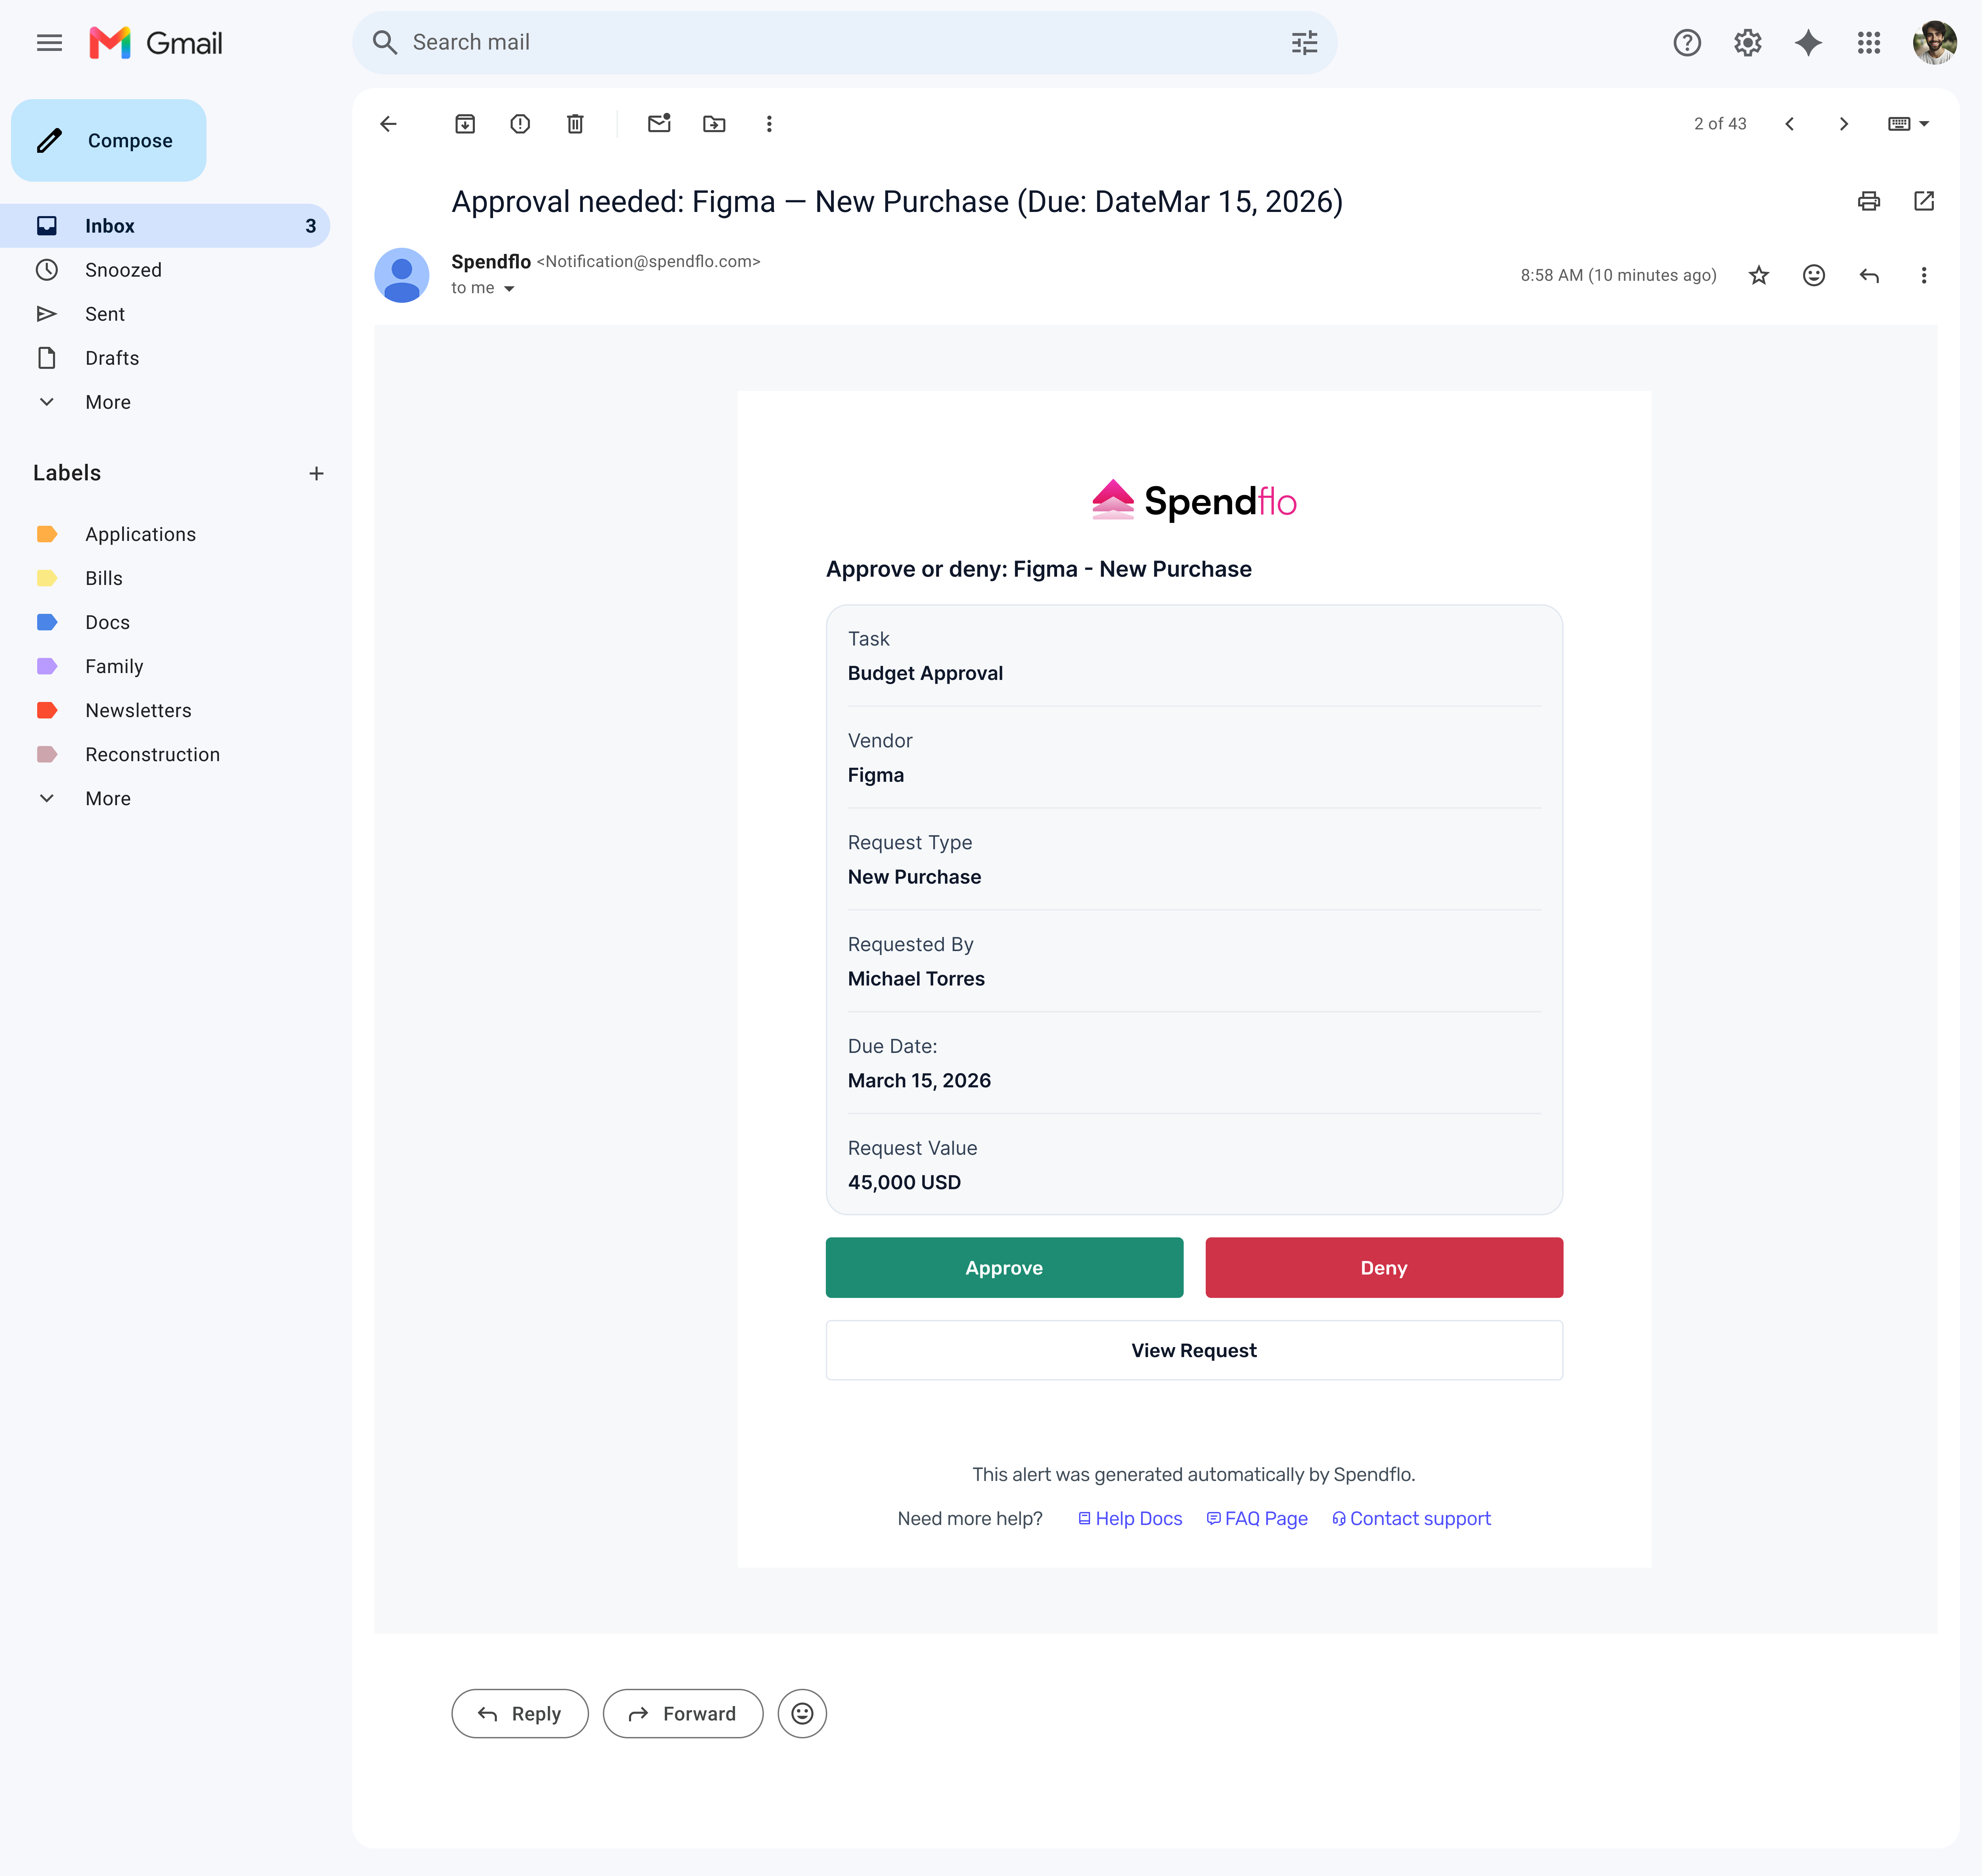Move email to folder icon
1982x1876 pixels.
(714, 124)
